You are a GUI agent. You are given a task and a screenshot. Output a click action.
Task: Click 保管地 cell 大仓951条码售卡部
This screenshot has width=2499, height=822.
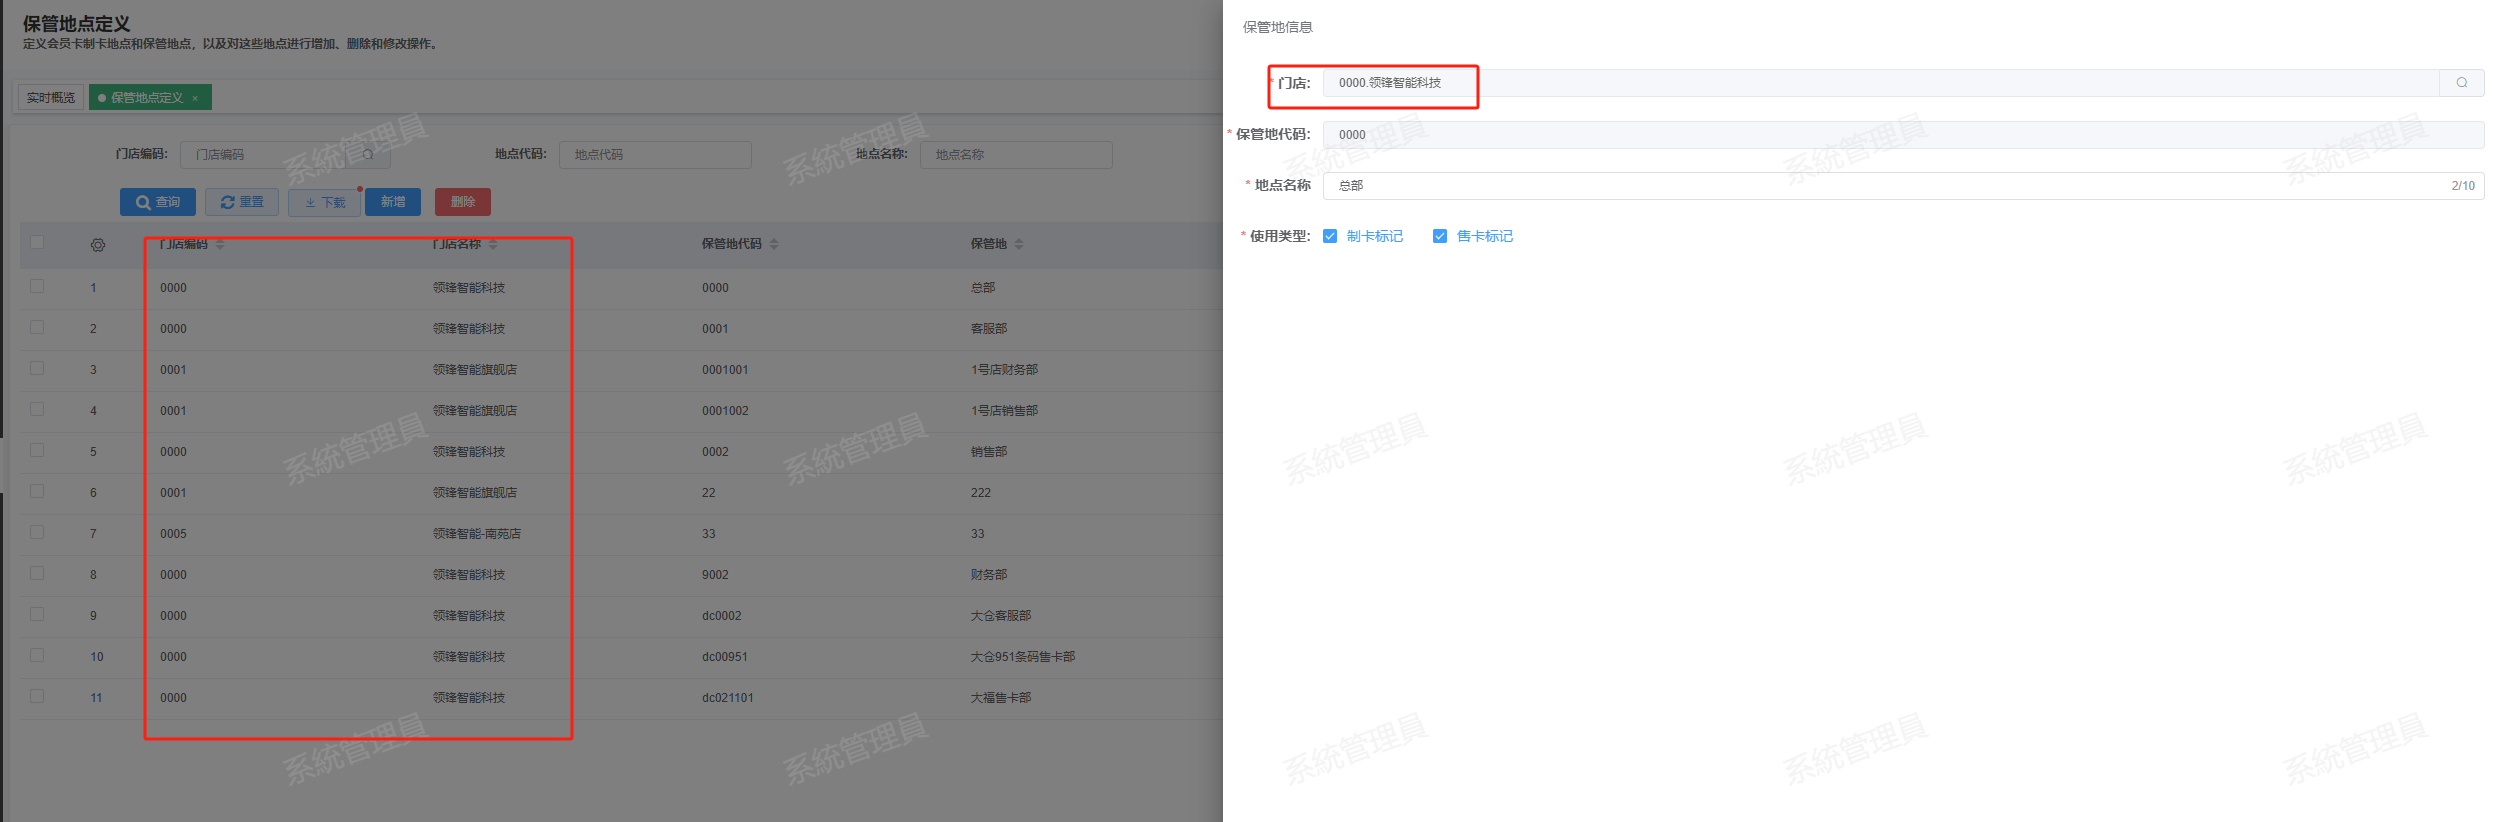1023,657
